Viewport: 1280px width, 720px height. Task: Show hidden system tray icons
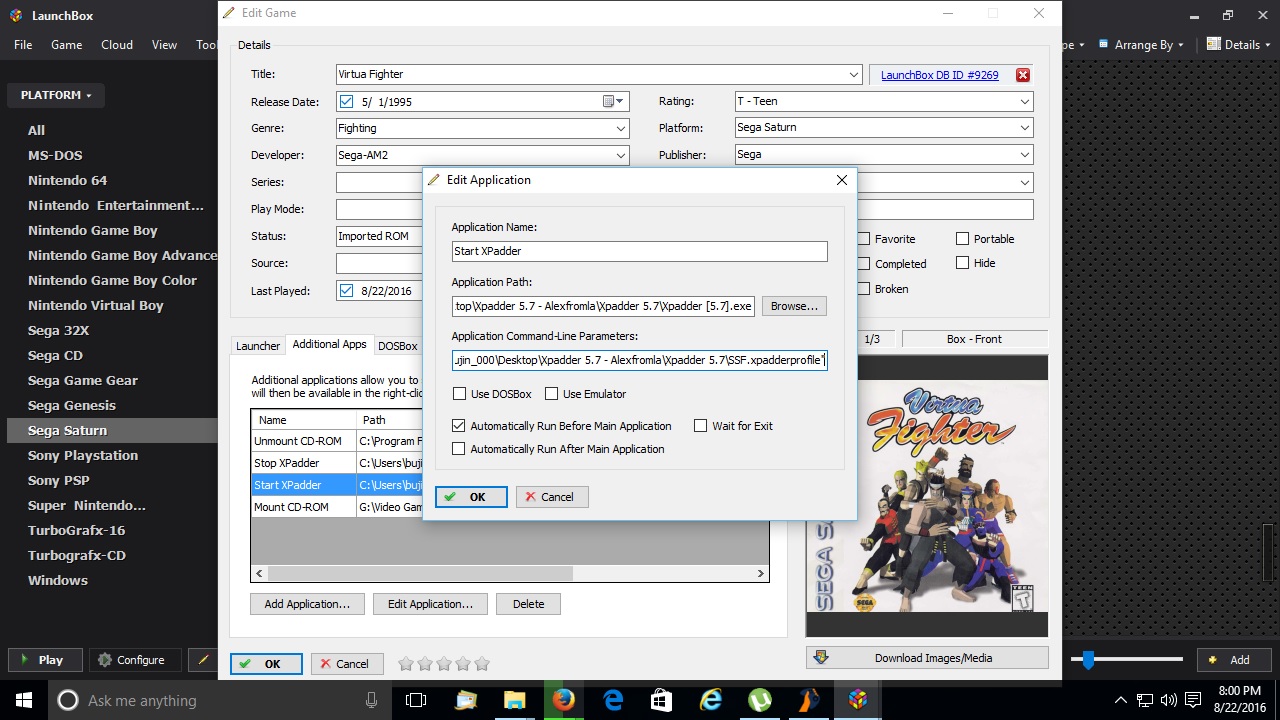click(1120, 700)
